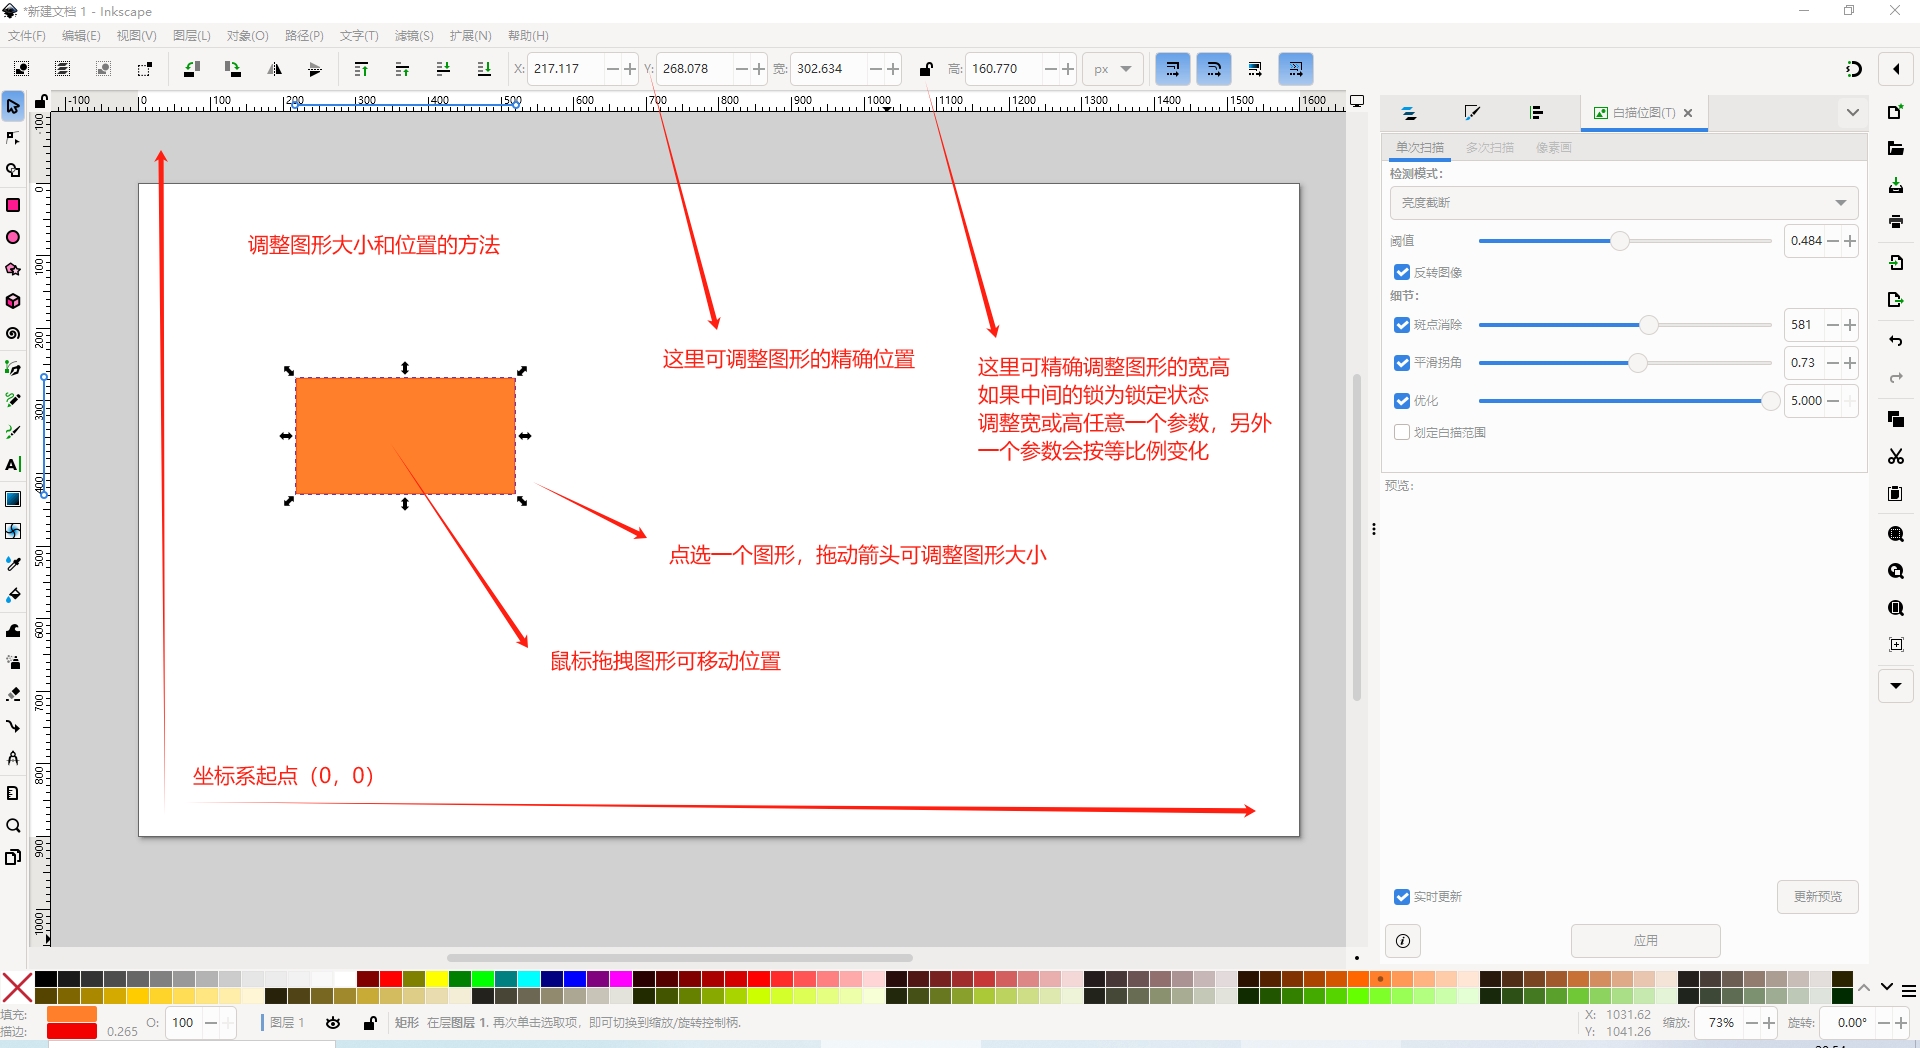This screenshot has height=1048, width=1920.
Task: Select the Text tool in the toolbox
Action: click(x=13, y=465)
